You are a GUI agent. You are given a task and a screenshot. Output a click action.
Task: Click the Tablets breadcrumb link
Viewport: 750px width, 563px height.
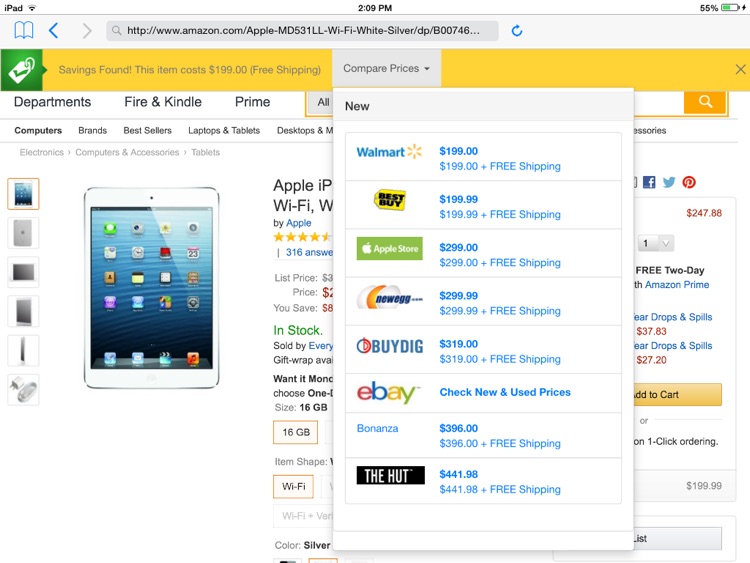tap(205, 152)
